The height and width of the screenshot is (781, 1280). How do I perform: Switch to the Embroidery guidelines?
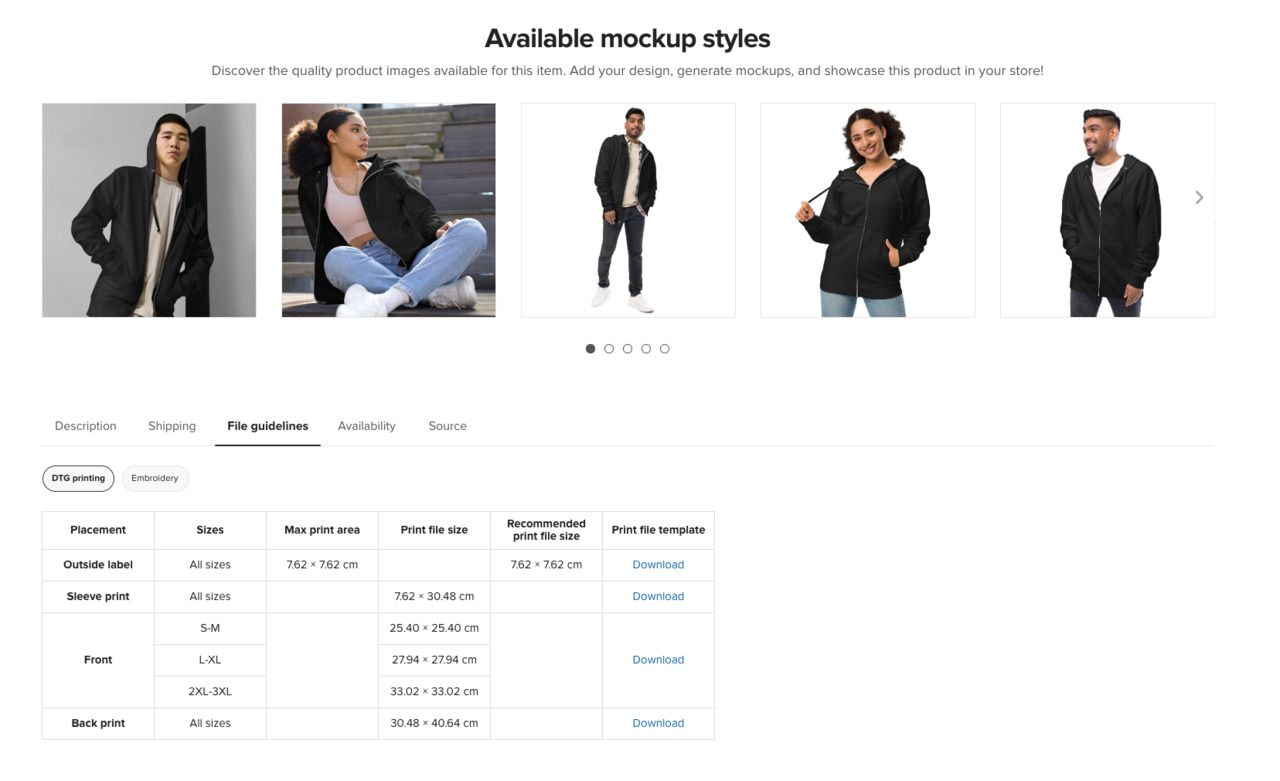(155, 478)
